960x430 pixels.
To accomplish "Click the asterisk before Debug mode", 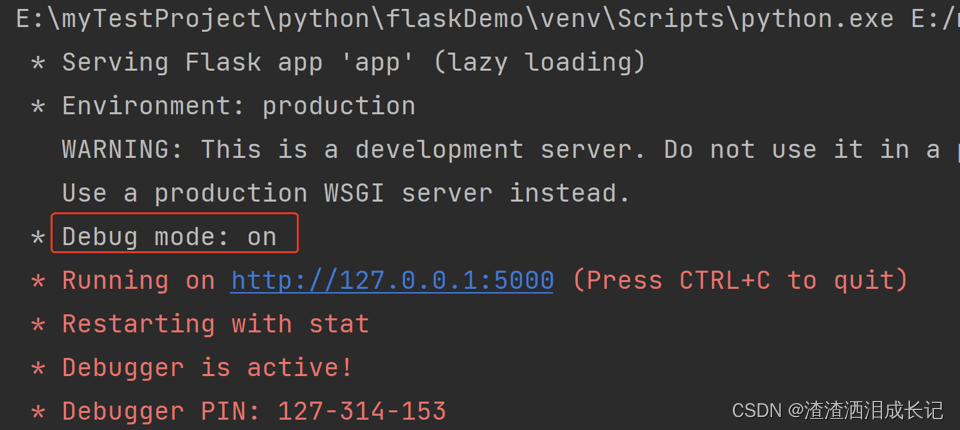I will coord(38,238).
